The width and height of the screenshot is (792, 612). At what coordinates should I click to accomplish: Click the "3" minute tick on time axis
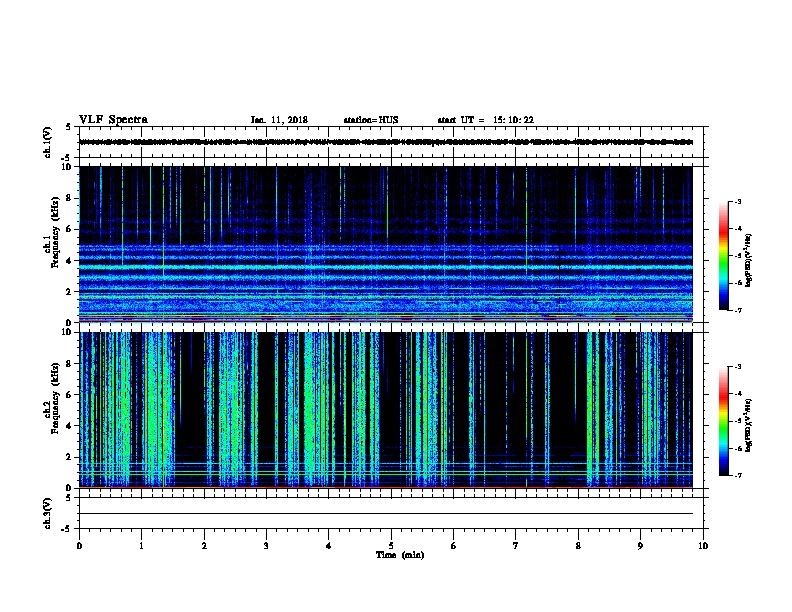click(x=266, y=546)
